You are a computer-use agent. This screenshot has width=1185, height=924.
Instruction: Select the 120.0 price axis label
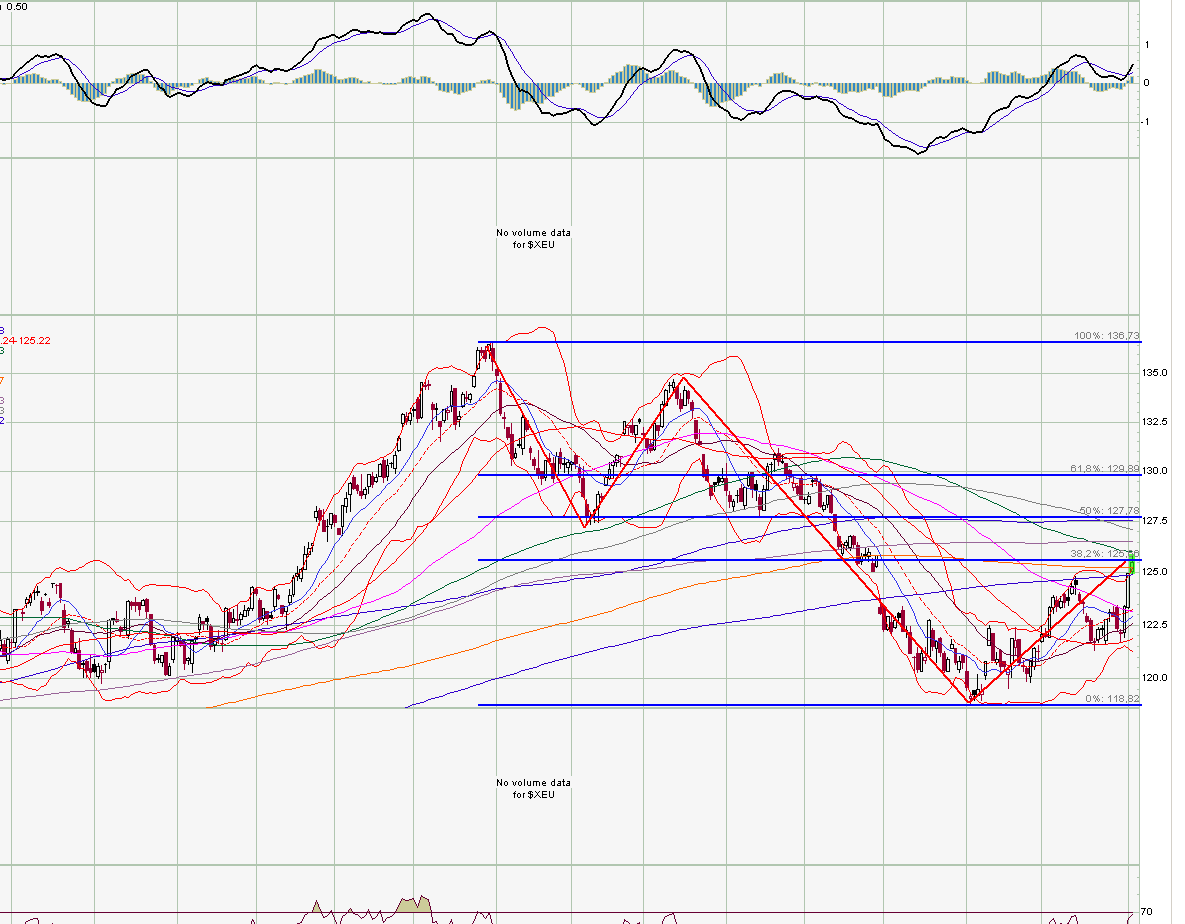(1154, 678)
